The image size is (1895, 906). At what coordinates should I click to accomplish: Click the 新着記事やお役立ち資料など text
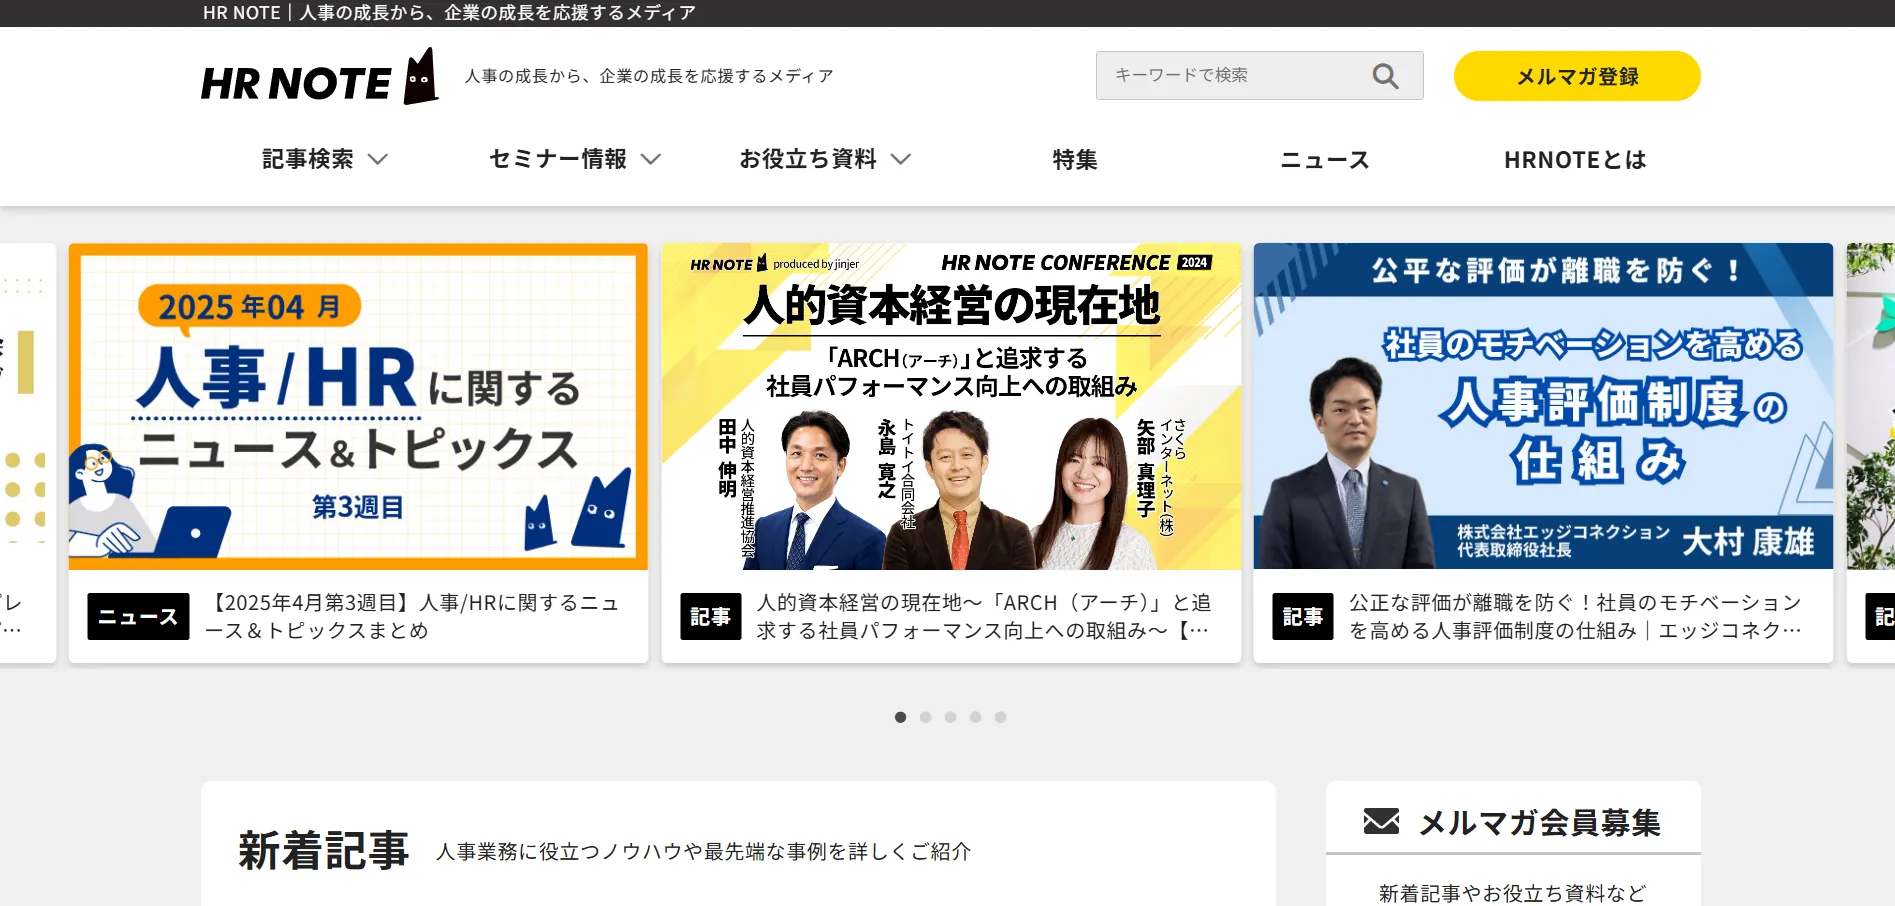tap(1512, 893)
